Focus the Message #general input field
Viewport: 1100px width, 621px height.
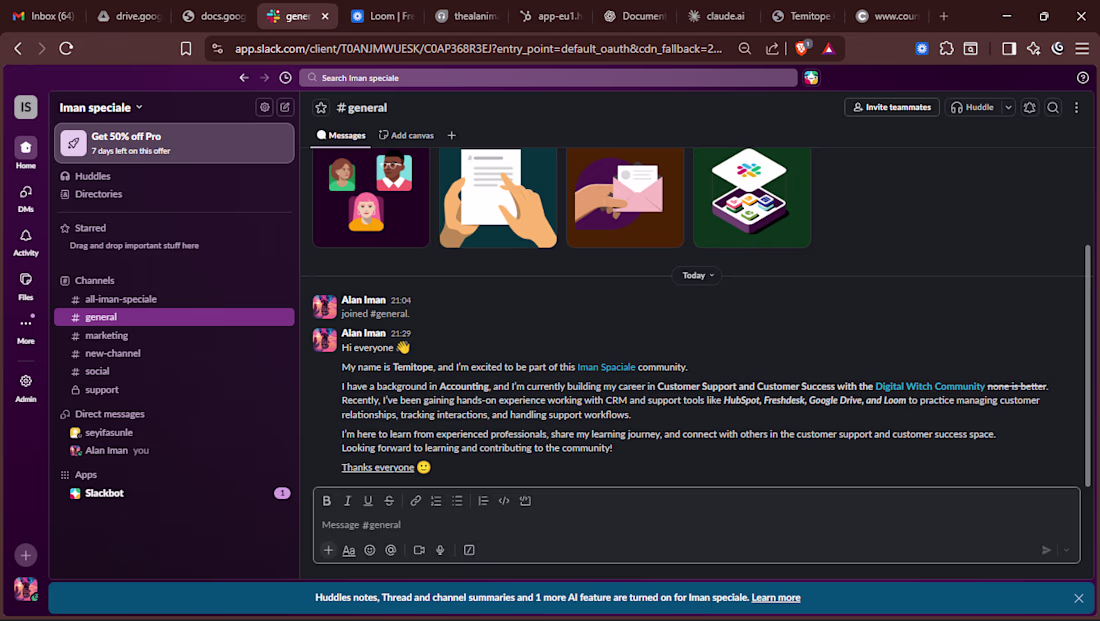tap(696, 525)
